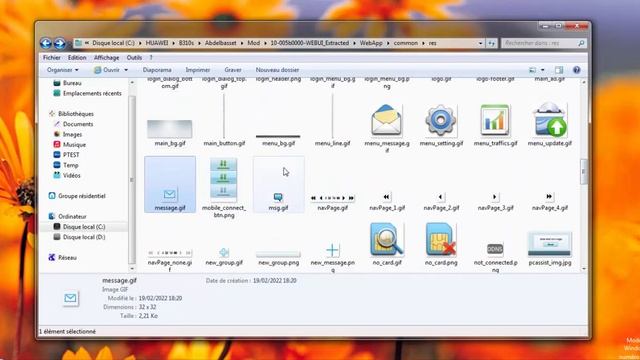Click the Rechercher dans res search field
Viewport: 640px width, 360px height.
point(543,43)
